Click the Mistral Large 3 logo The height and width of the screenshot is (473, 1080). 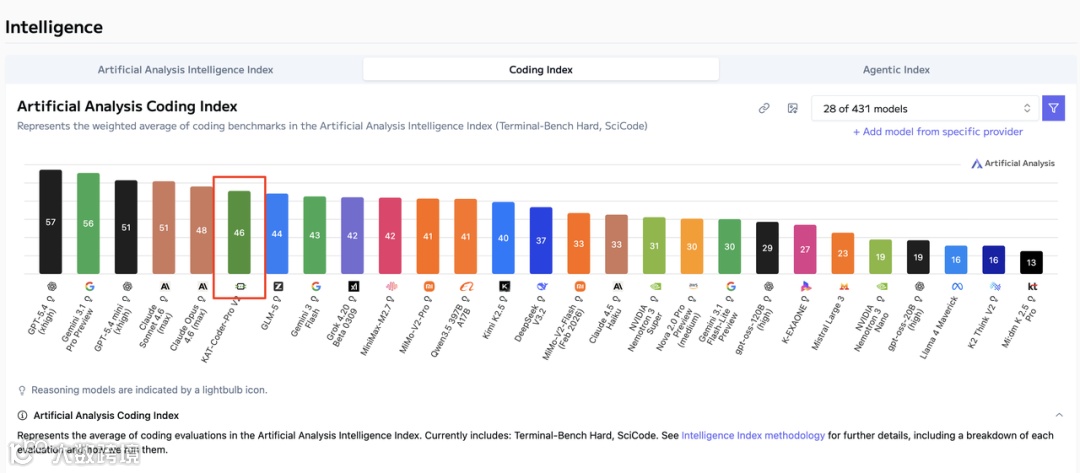click(843, 286)
